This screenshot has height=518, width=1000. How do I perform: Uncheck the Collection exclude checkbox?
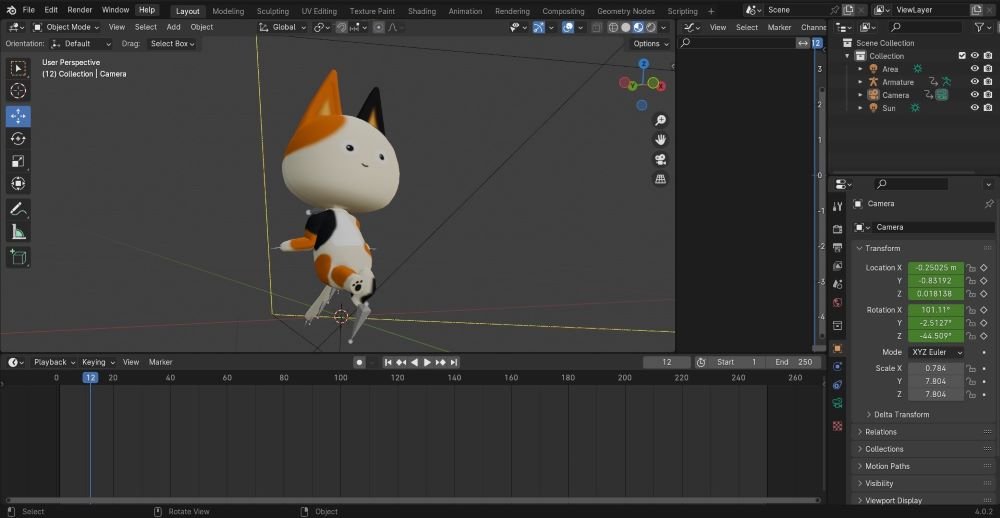962,56
